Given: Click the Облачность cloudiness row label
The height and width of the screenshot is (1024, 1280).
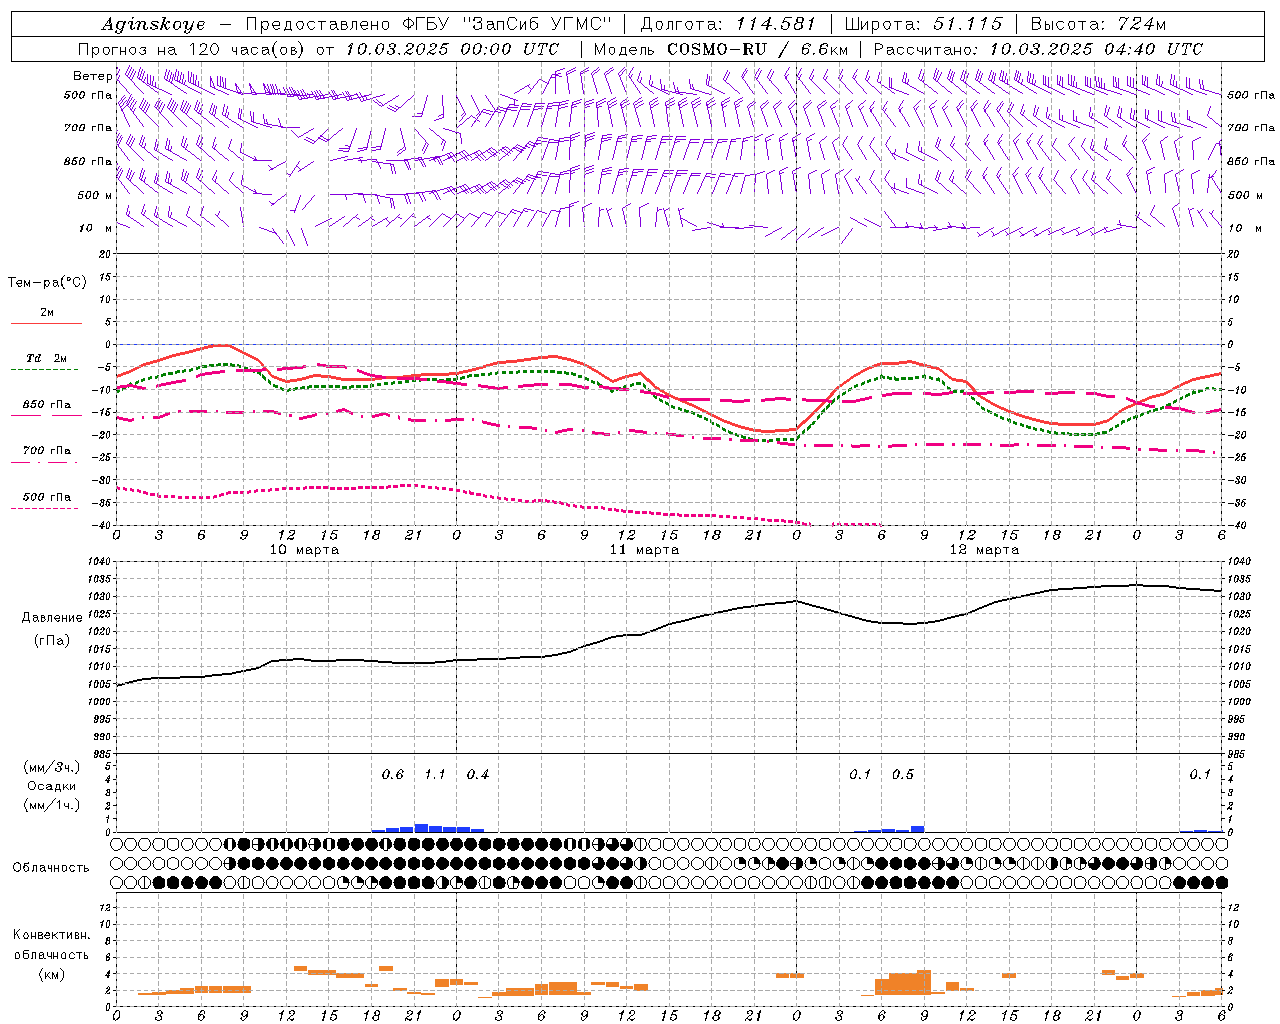Looking at the screenshot, I should coord(51,868).
